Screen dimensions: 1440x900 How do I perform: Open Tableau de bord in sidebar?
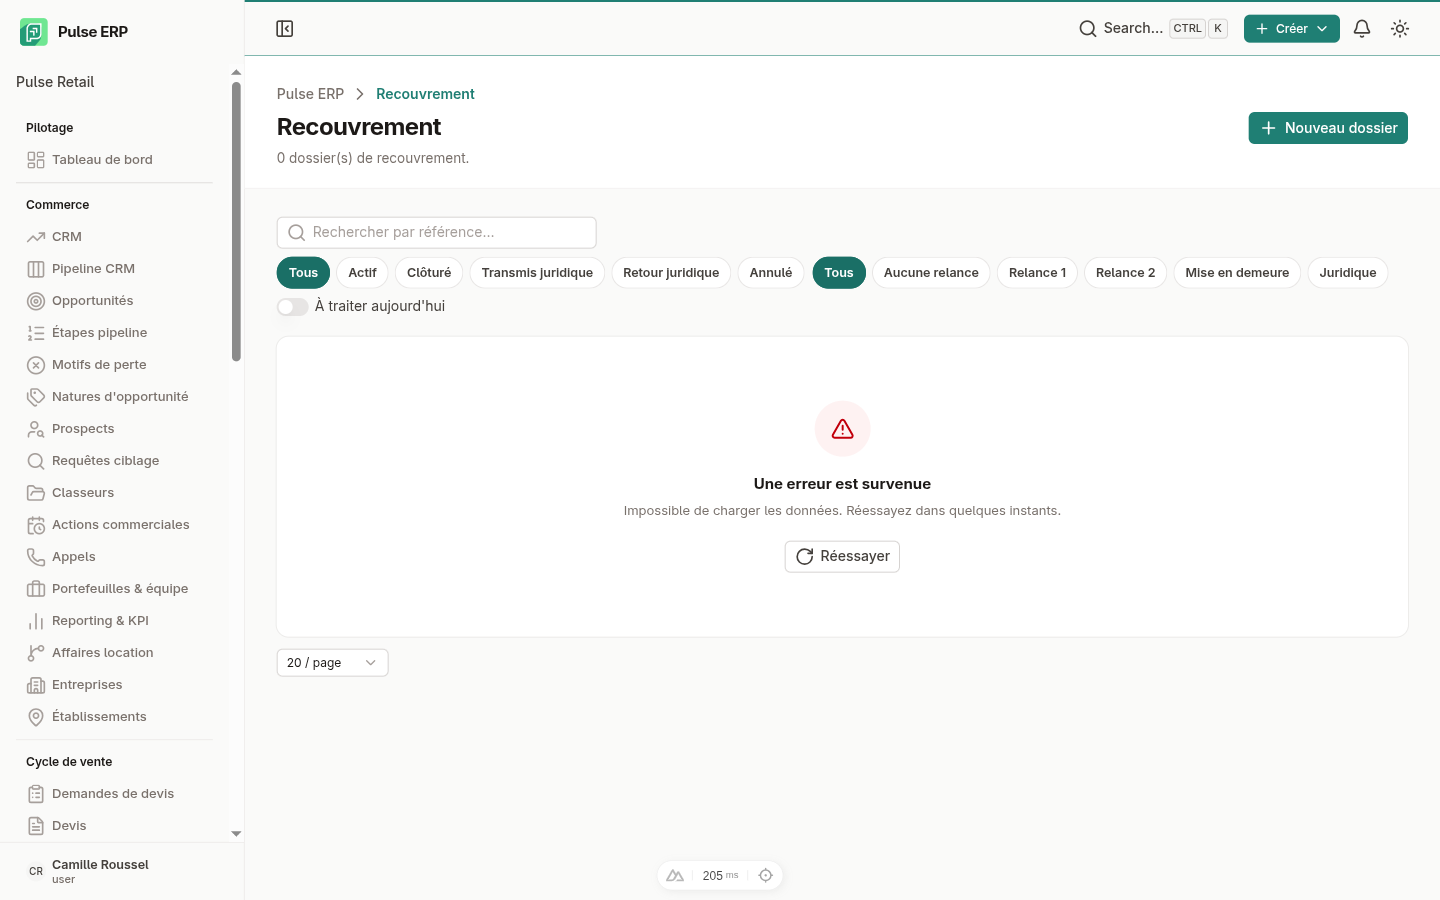115,160
